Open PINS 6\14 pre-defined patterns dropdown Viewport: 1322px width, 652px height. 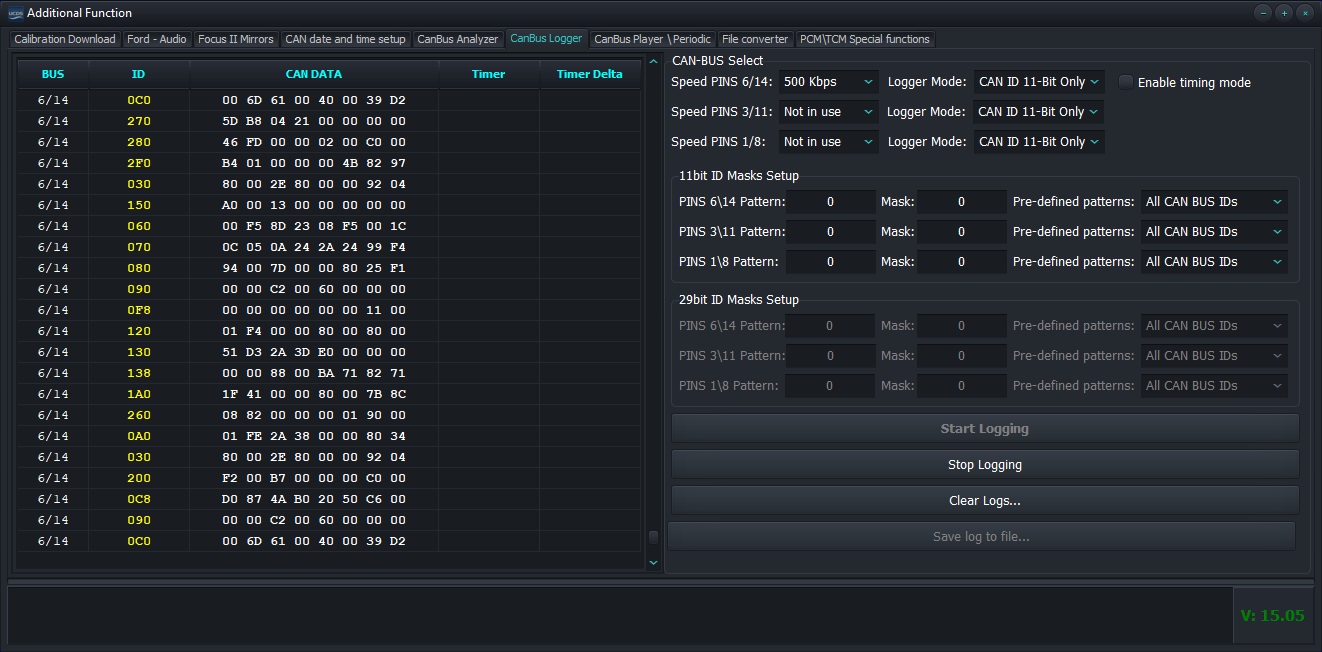1213,202
